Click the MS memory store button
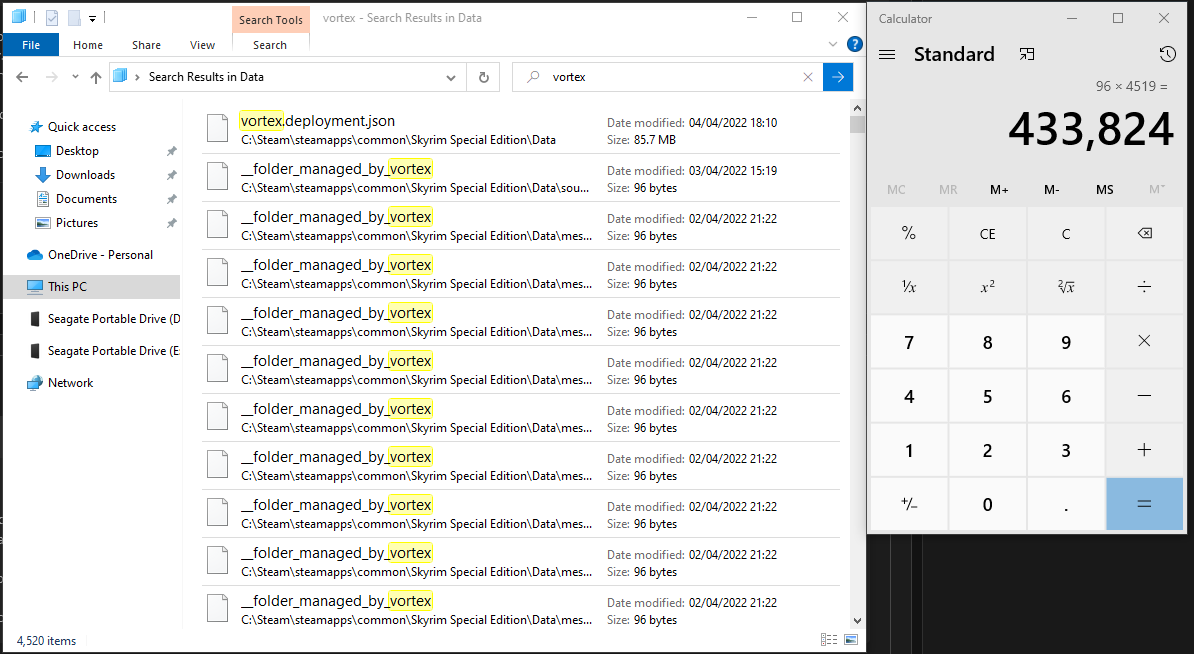Screen dimensions: 1194x654 tap(1104, 190)
